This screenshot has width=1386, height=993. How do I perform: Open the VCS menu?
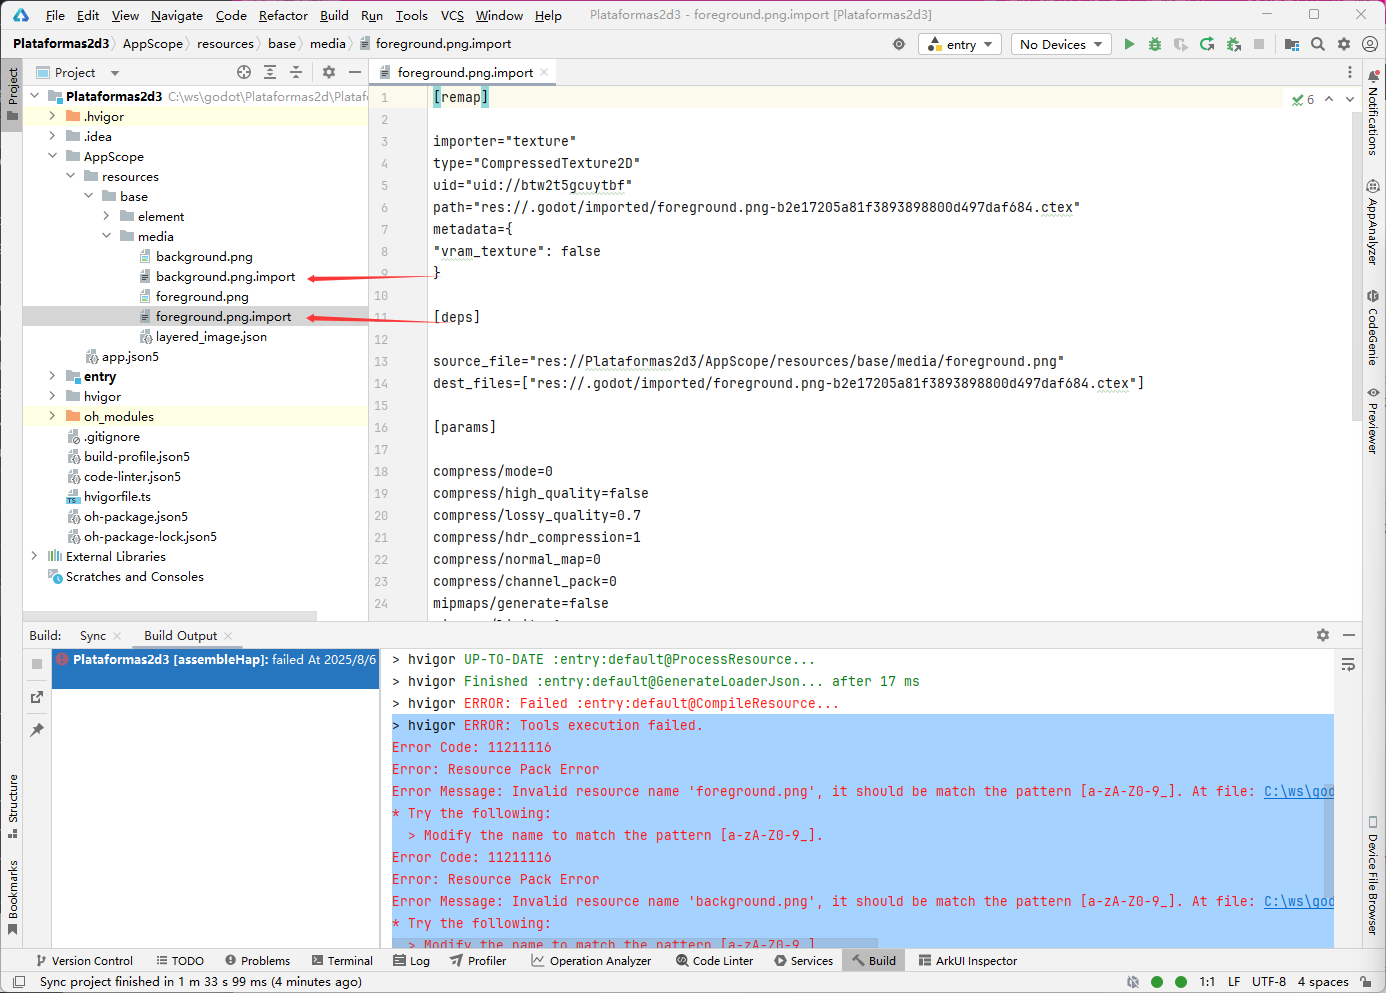click(x=452, y=15)
